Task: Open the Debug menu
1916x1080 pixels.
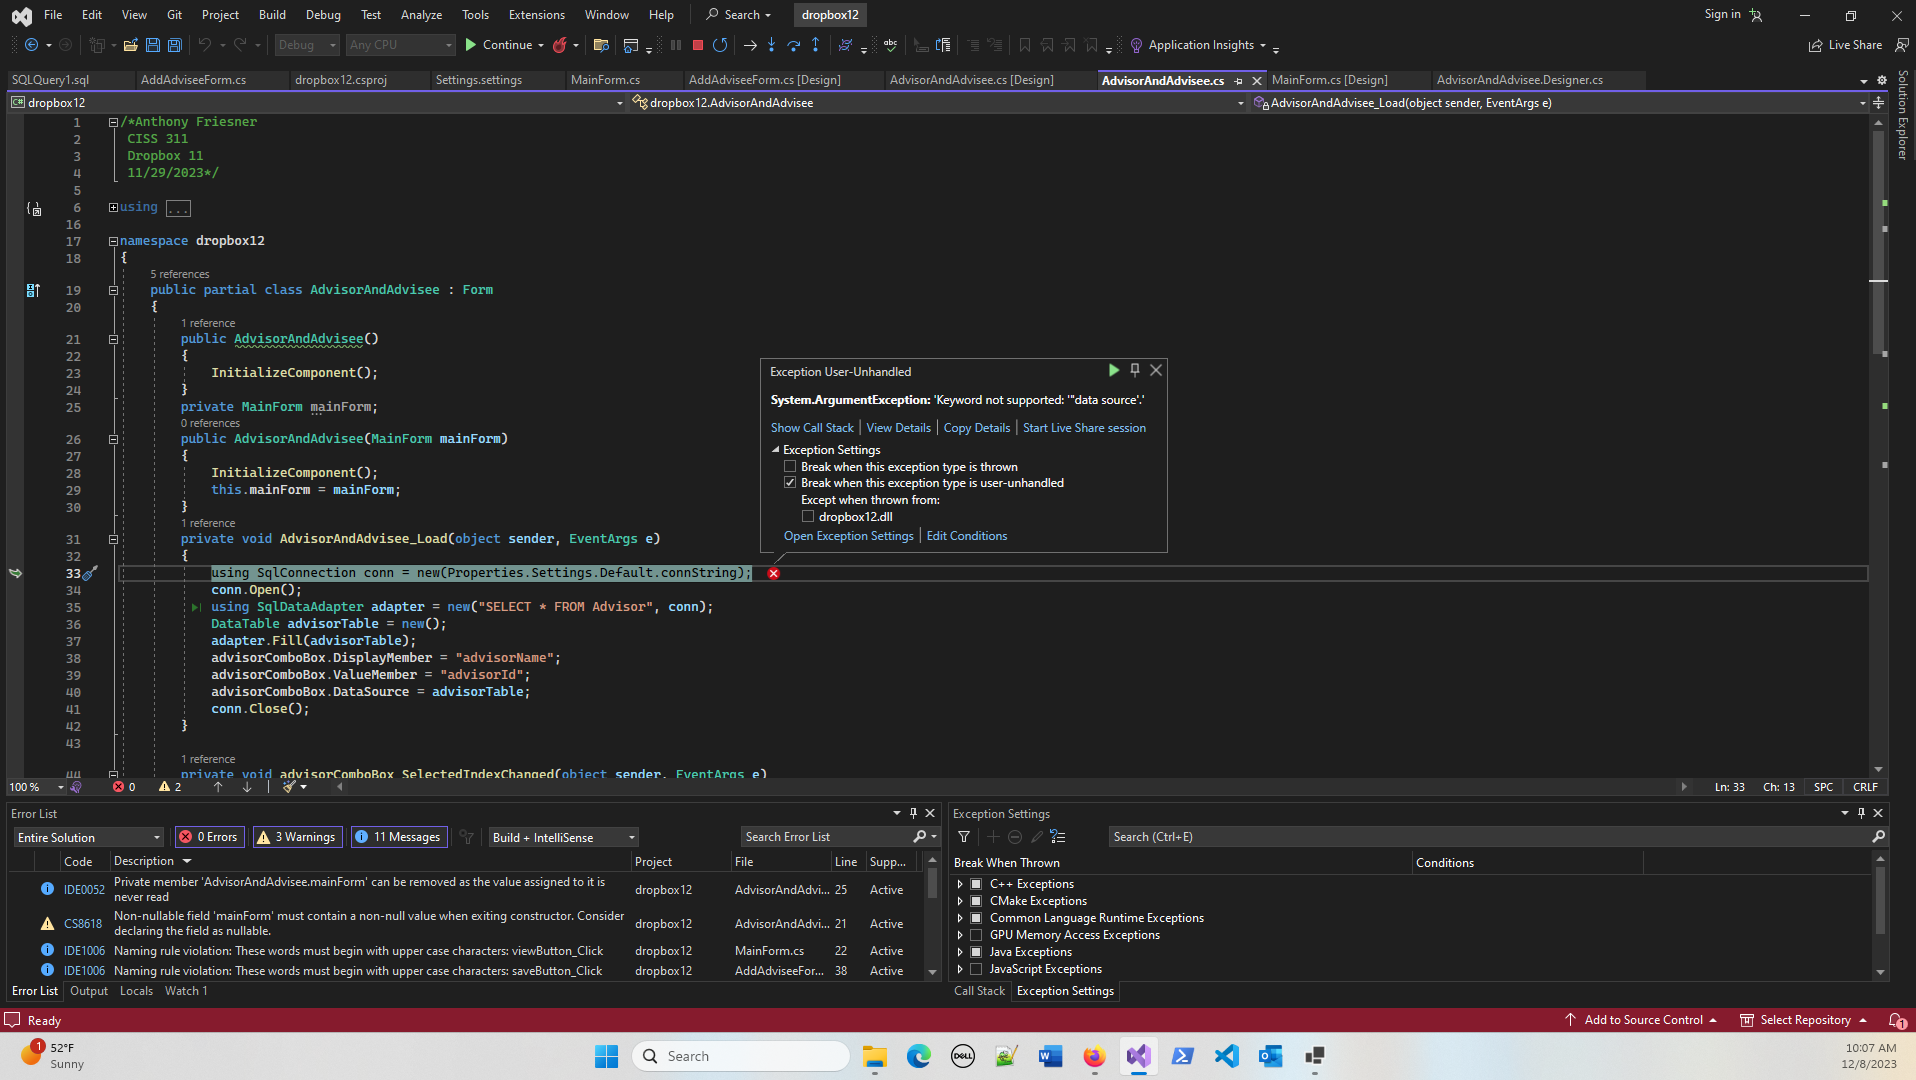Action: 322,15
